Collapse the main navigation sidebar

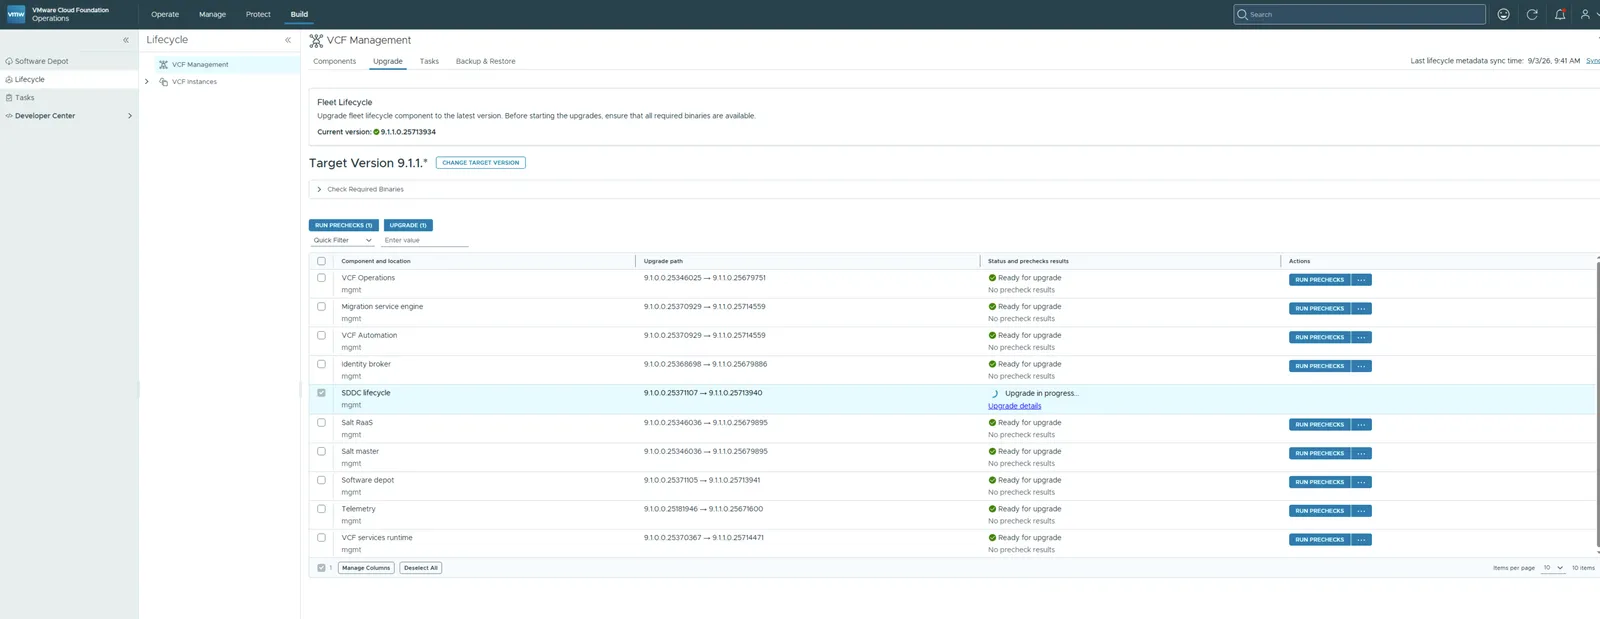(x=126, y=40)
